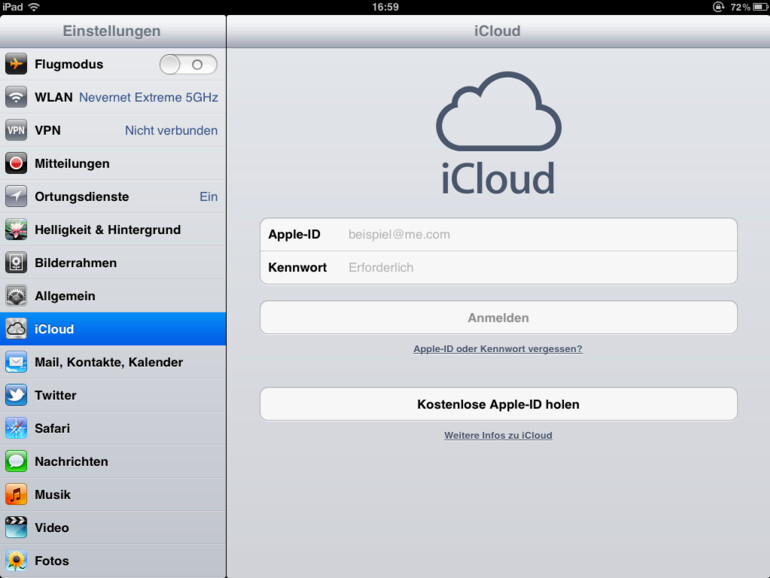
Task: Toggle the Flugmodus switch
Action: [189, 64]
